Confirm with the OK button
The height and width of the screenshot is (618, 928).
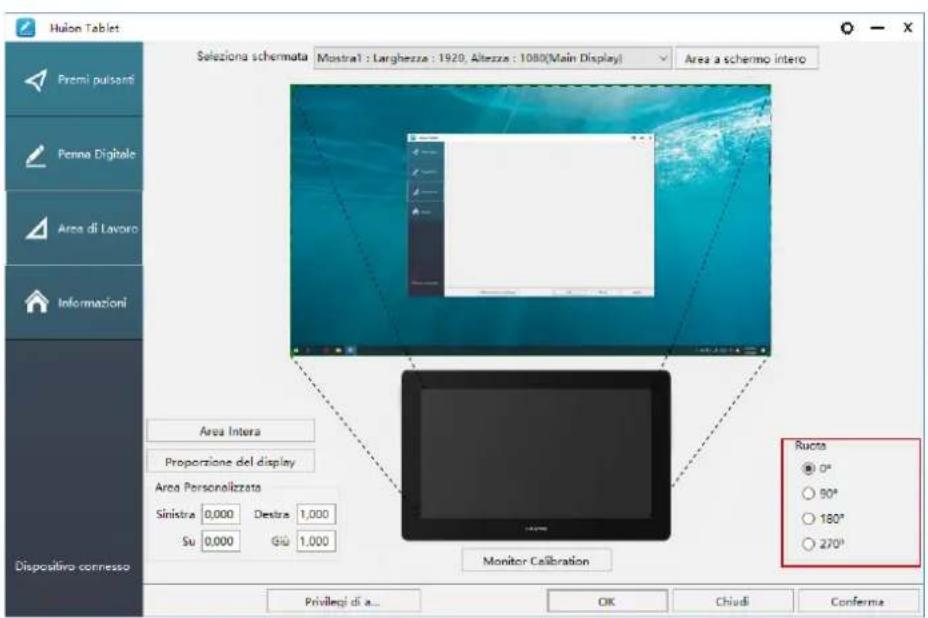coord(607,601)
